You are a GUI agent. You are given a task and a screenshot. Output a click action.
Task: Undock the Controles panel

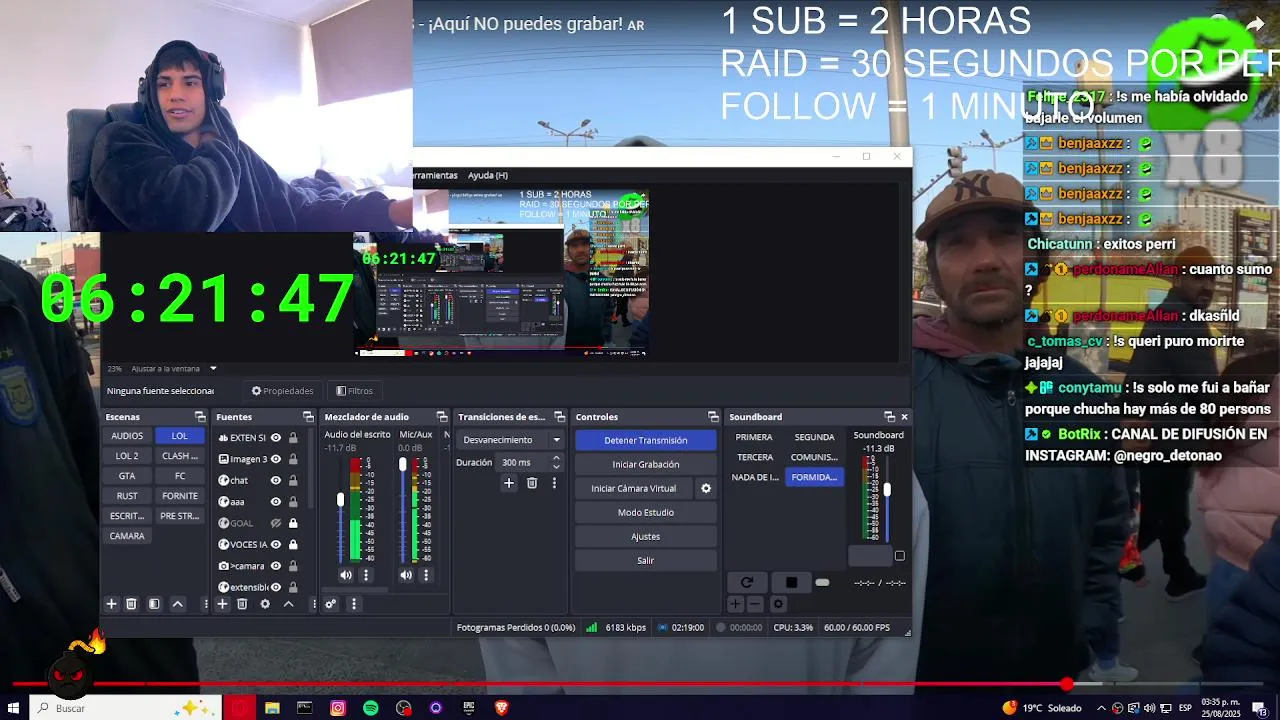[713, 417]
